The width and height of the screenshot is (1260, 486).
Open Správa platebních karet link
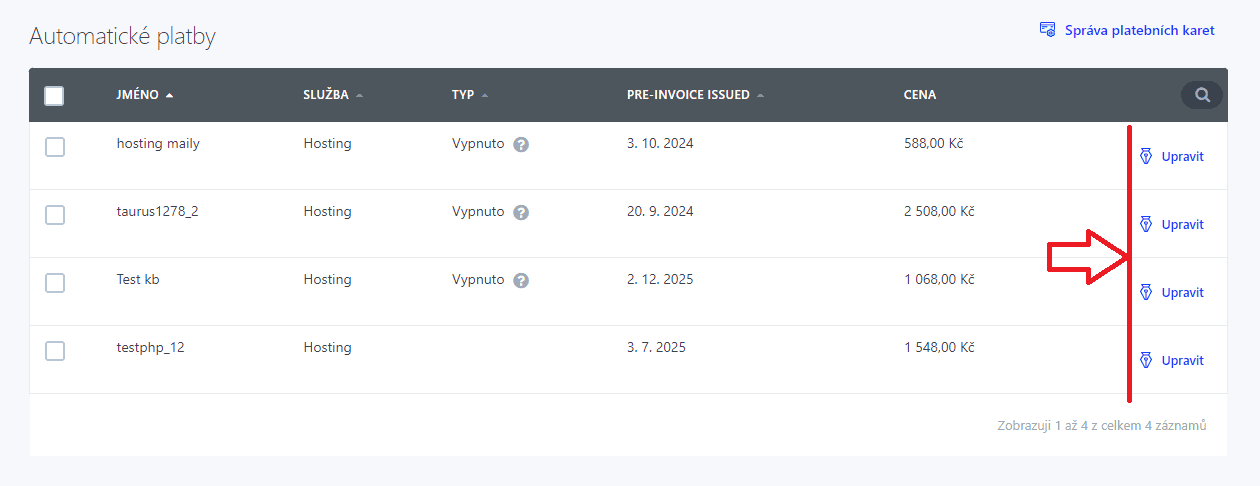click(1139, 30)
